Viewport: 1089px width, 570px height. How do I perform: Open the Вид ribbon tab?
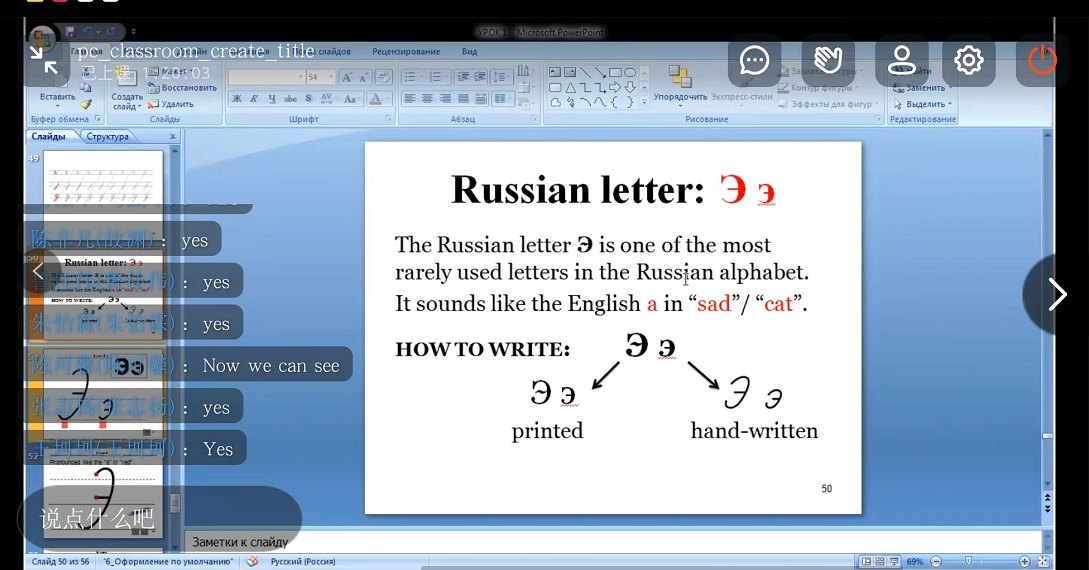[x=469, y=51]
